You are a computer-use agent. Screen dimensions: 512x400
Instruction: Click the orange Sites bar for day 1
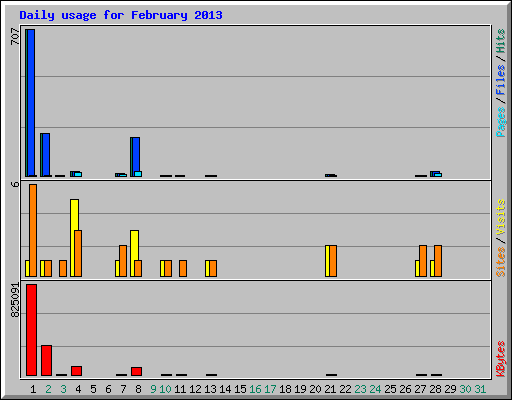click(x=33, y=230)
